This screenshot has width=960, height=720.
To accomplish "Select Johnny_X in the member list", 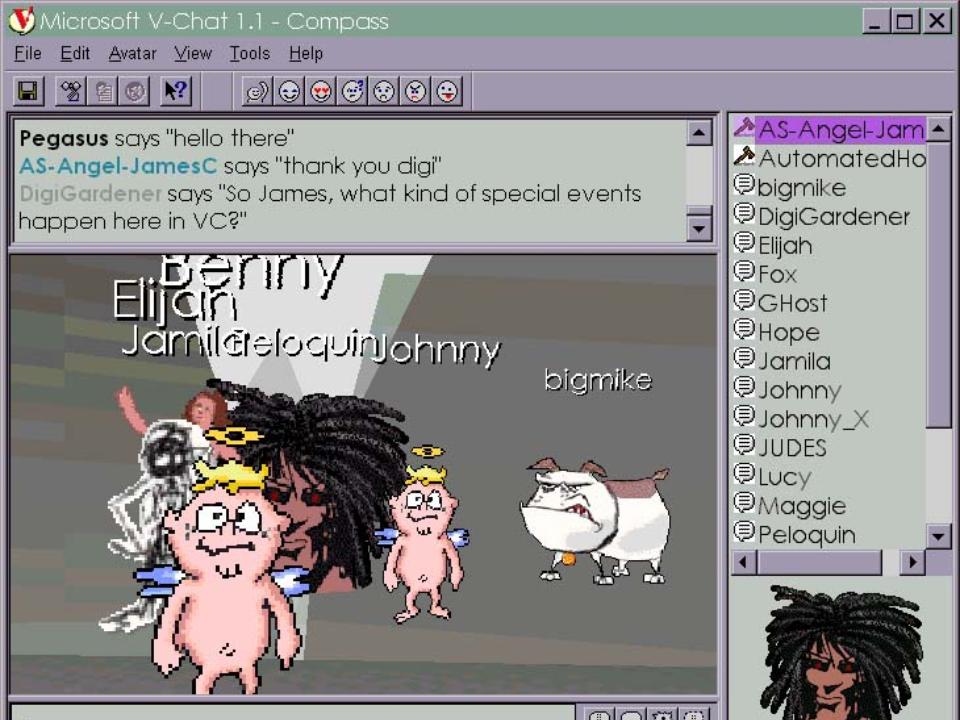I will click(813, 419).
